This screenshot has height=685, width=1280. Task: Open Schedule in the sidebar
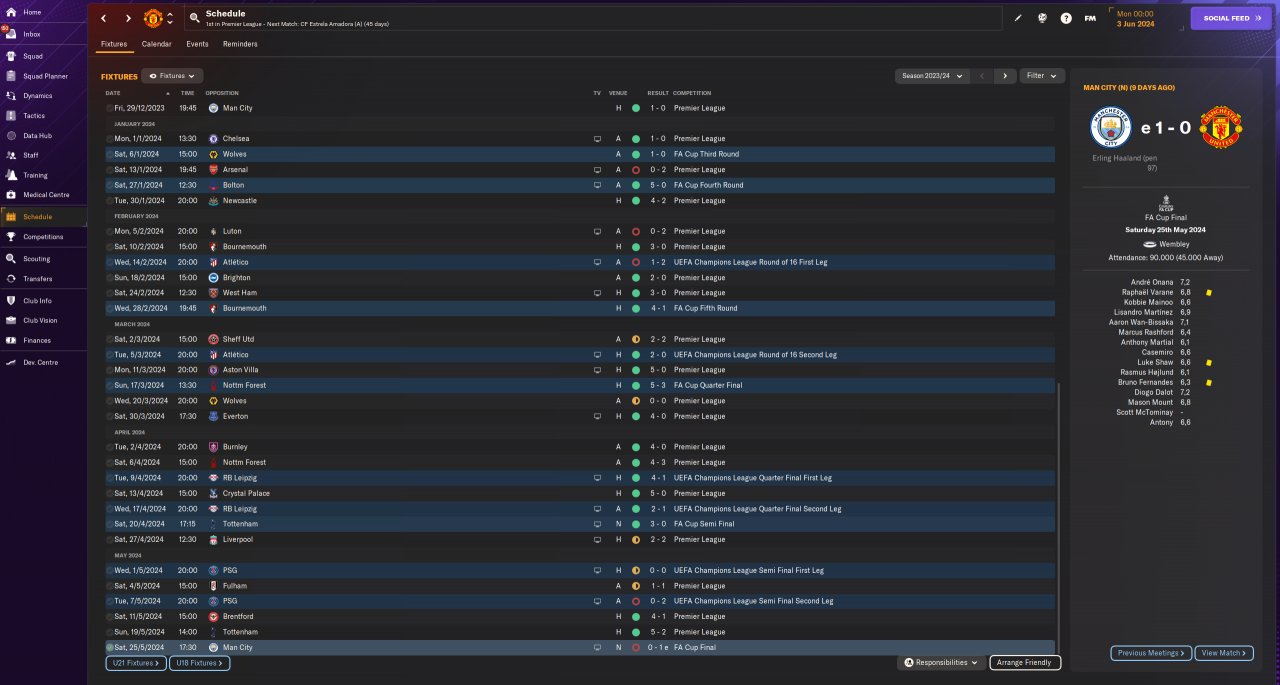coord(43,216)
